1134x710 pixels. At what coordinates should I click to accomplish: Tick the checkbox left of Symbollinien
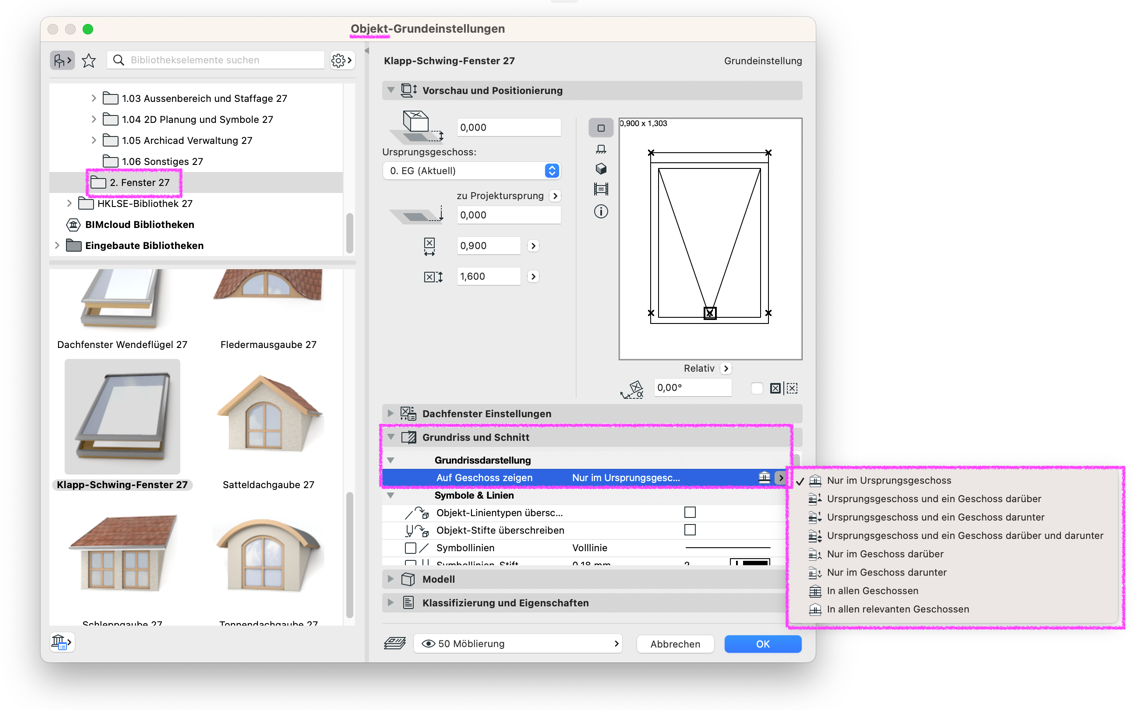pos(411,549)
